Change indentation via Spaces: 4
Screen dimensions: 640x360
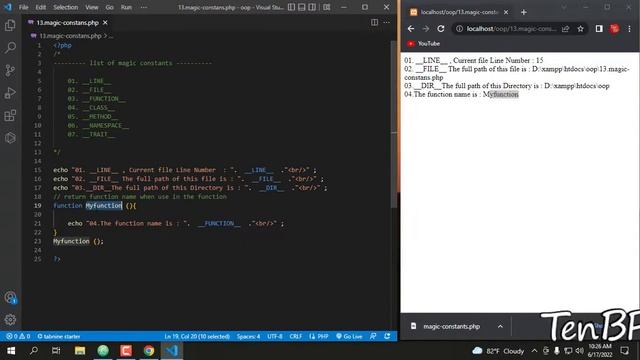pos(248,336)
